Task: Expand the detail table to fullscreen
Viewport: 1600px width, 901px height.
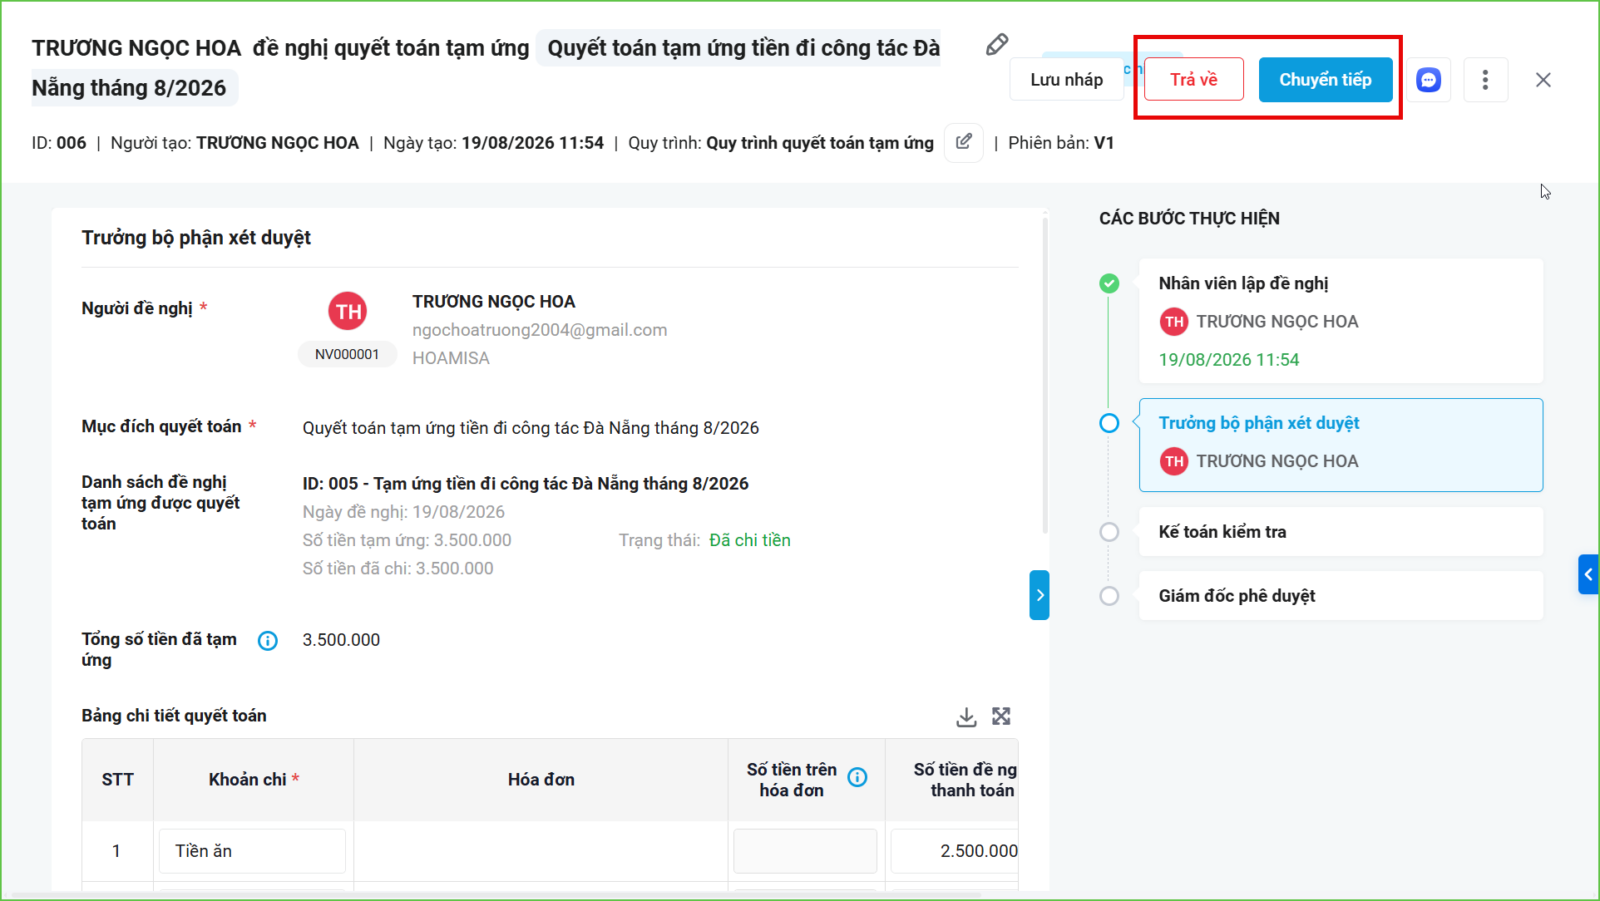Action: click(x=1001, y=716)
